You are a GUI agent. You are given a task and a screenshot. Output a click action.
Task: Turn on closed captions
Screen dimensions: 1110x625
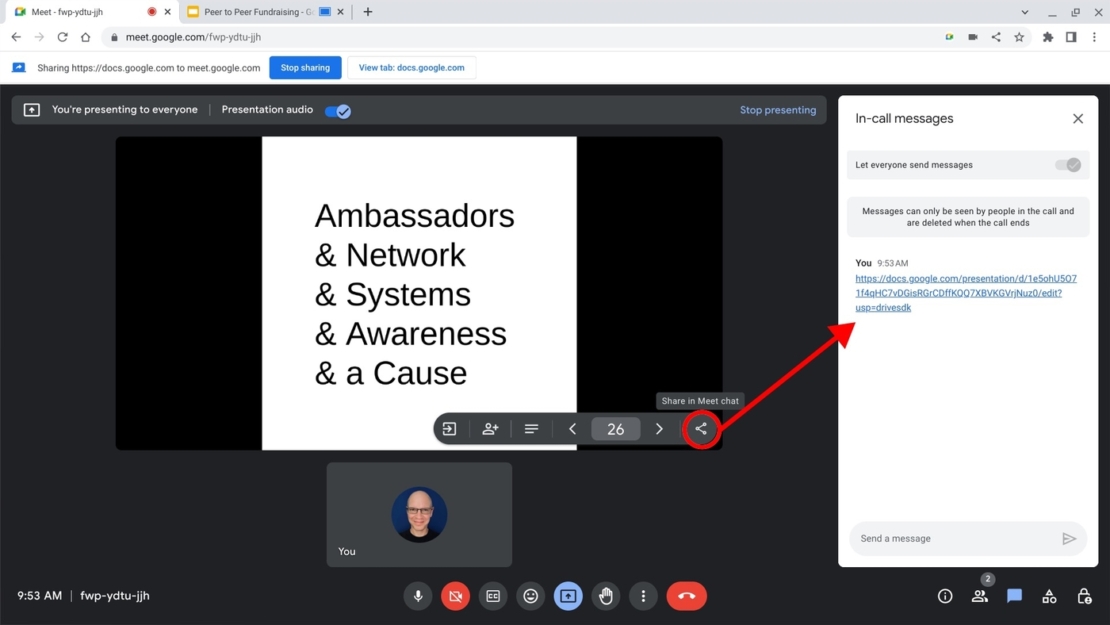click(492, 595)
